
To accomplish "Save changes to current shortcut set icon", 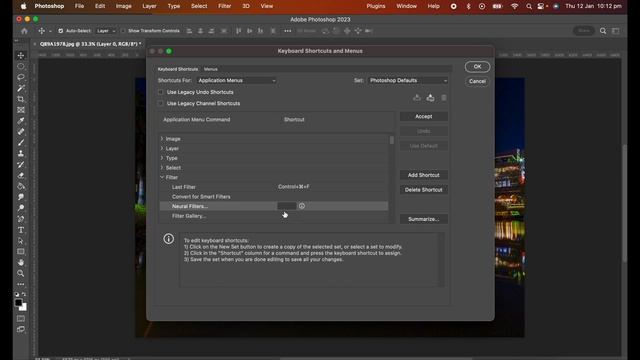I will point(416,98).
